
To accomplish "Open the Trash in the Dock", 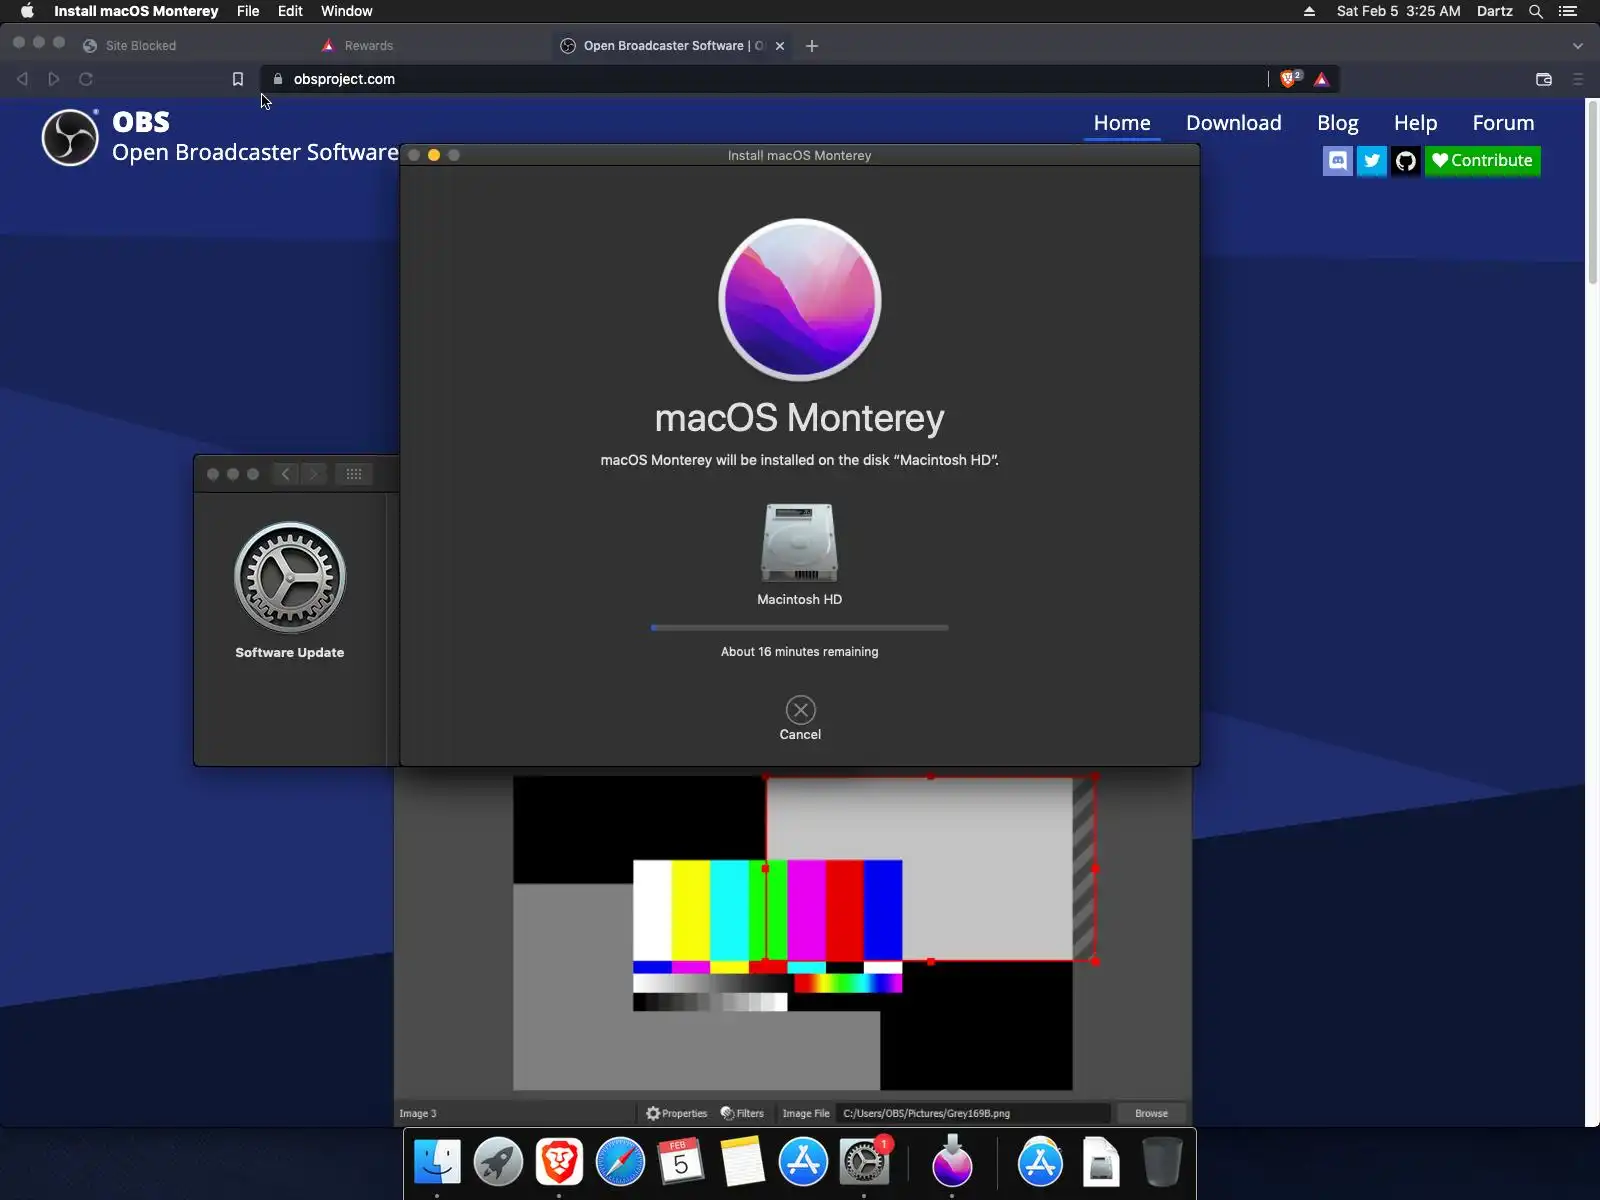I will pyautogui.click(x=1162, y=1162).
